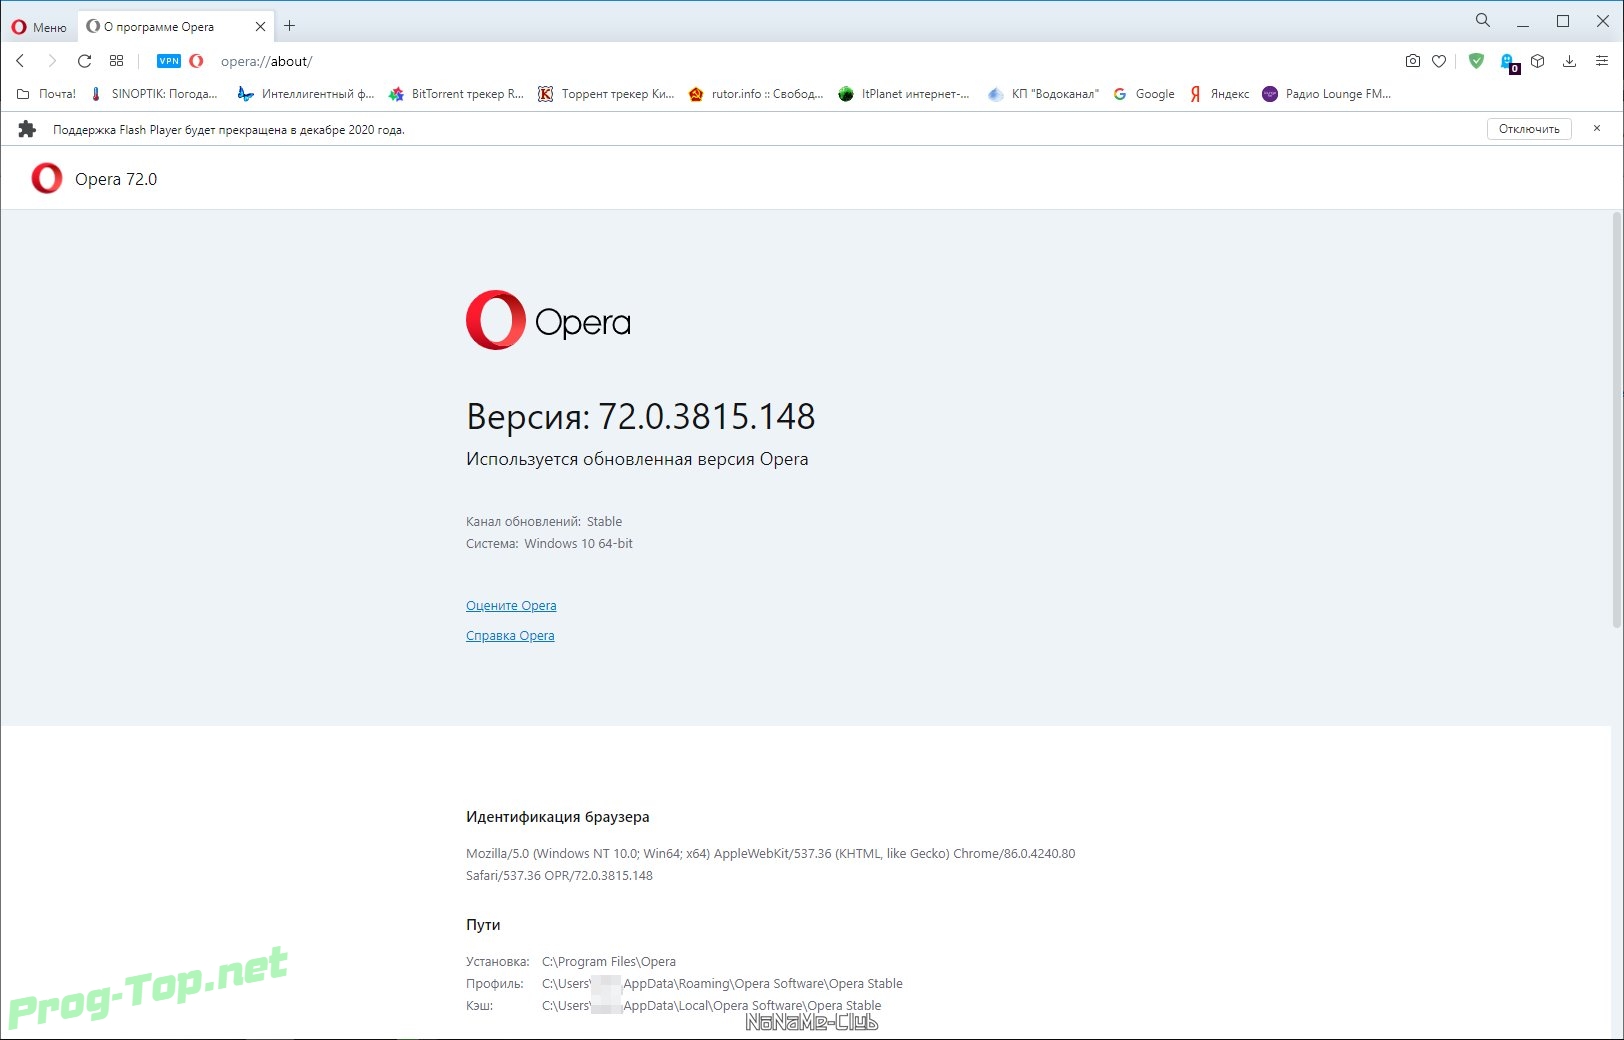1624x1040 pixels.
Task: Open the Google bookmark
Action: (1144, 94)
